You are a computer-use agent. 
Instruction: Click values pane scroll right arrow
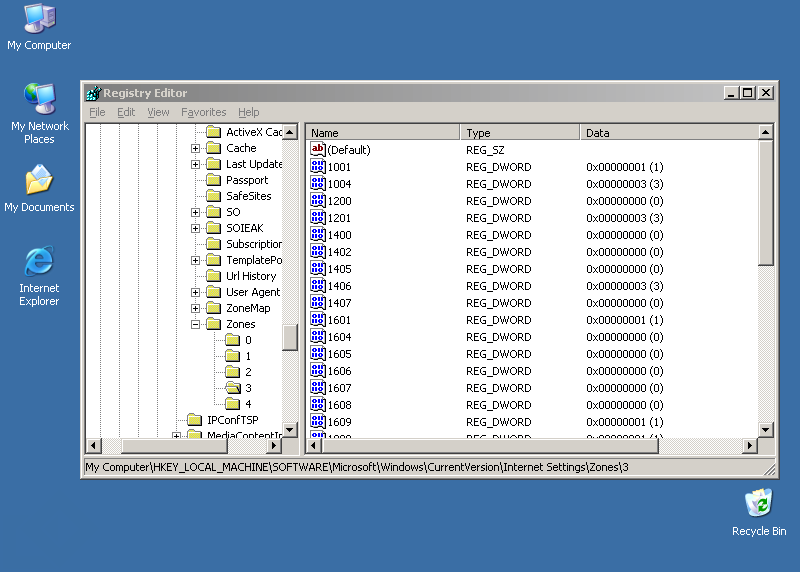coord(749,445)
